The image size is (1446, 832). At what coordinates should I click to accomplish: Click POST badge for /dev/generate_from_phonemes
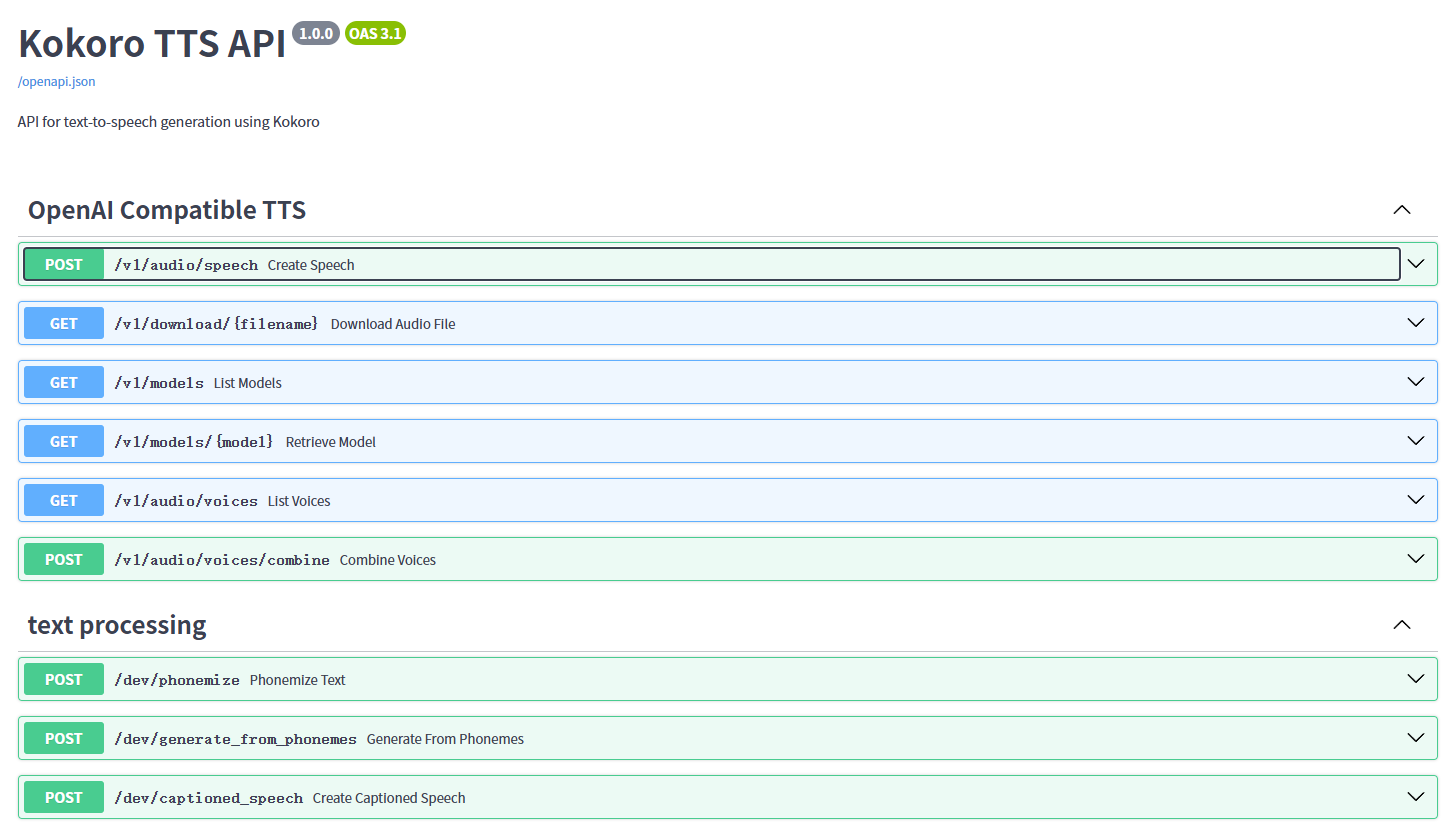[x=64, y=738]
